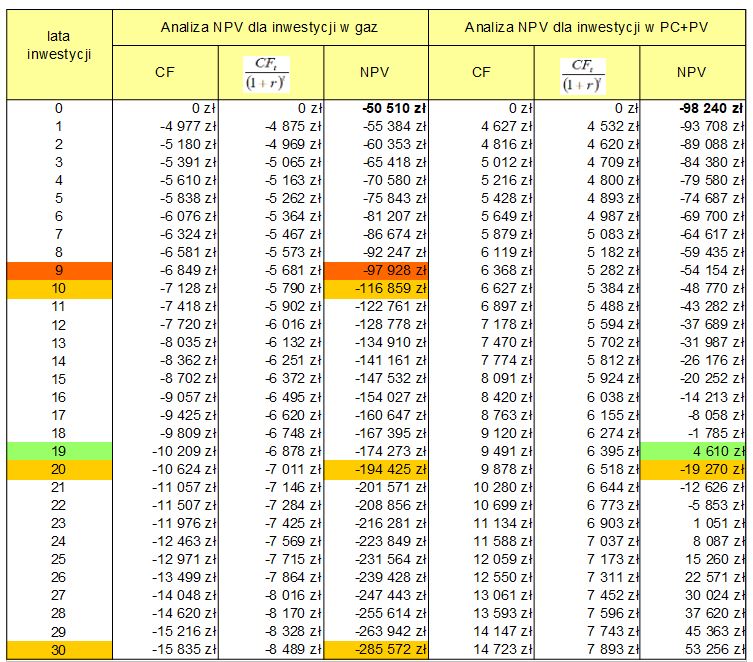Click gas NPV value -147 532 zł

391,379
